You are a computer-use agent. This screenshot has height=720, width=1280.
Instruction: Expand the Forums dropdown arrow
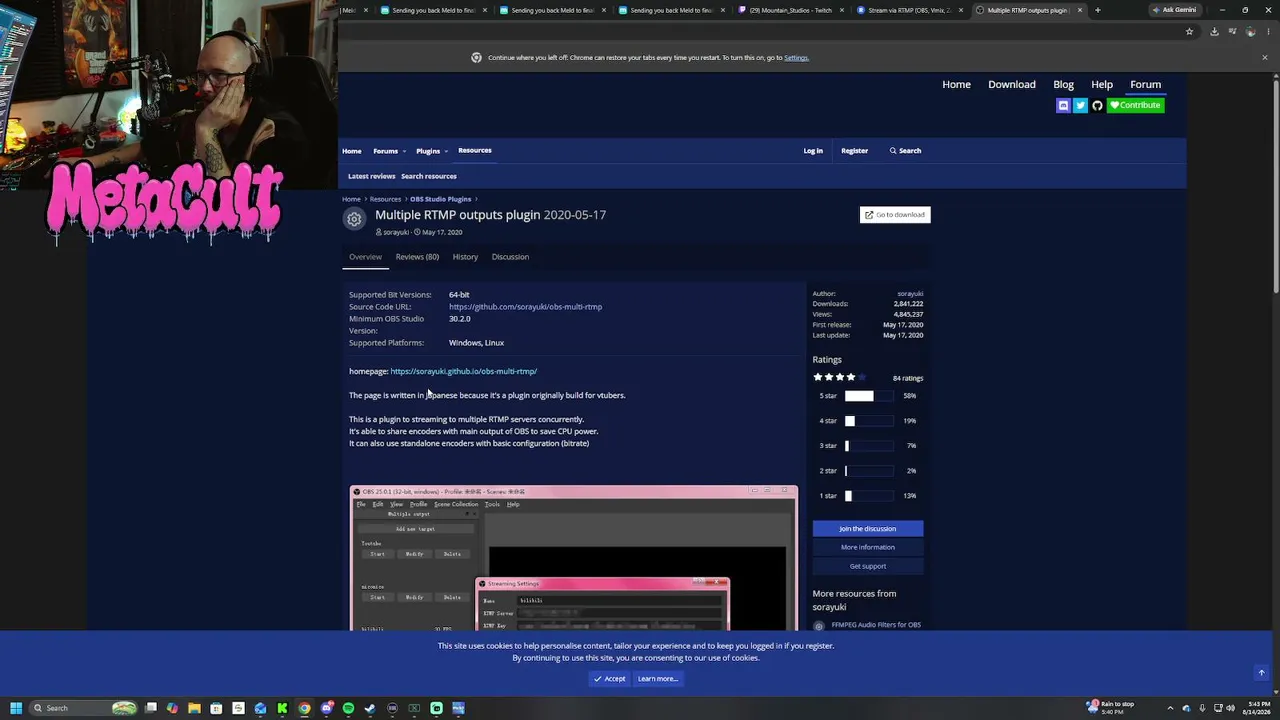[x=404, y=151]
